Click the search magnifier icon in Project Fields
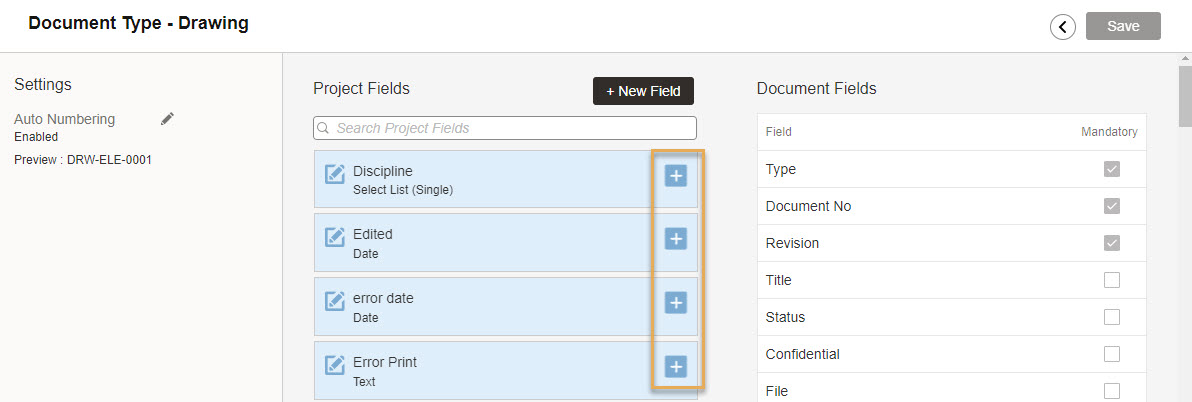This screenshot has width=1192, height=402. pyautogui.click(x=323, y=128)
